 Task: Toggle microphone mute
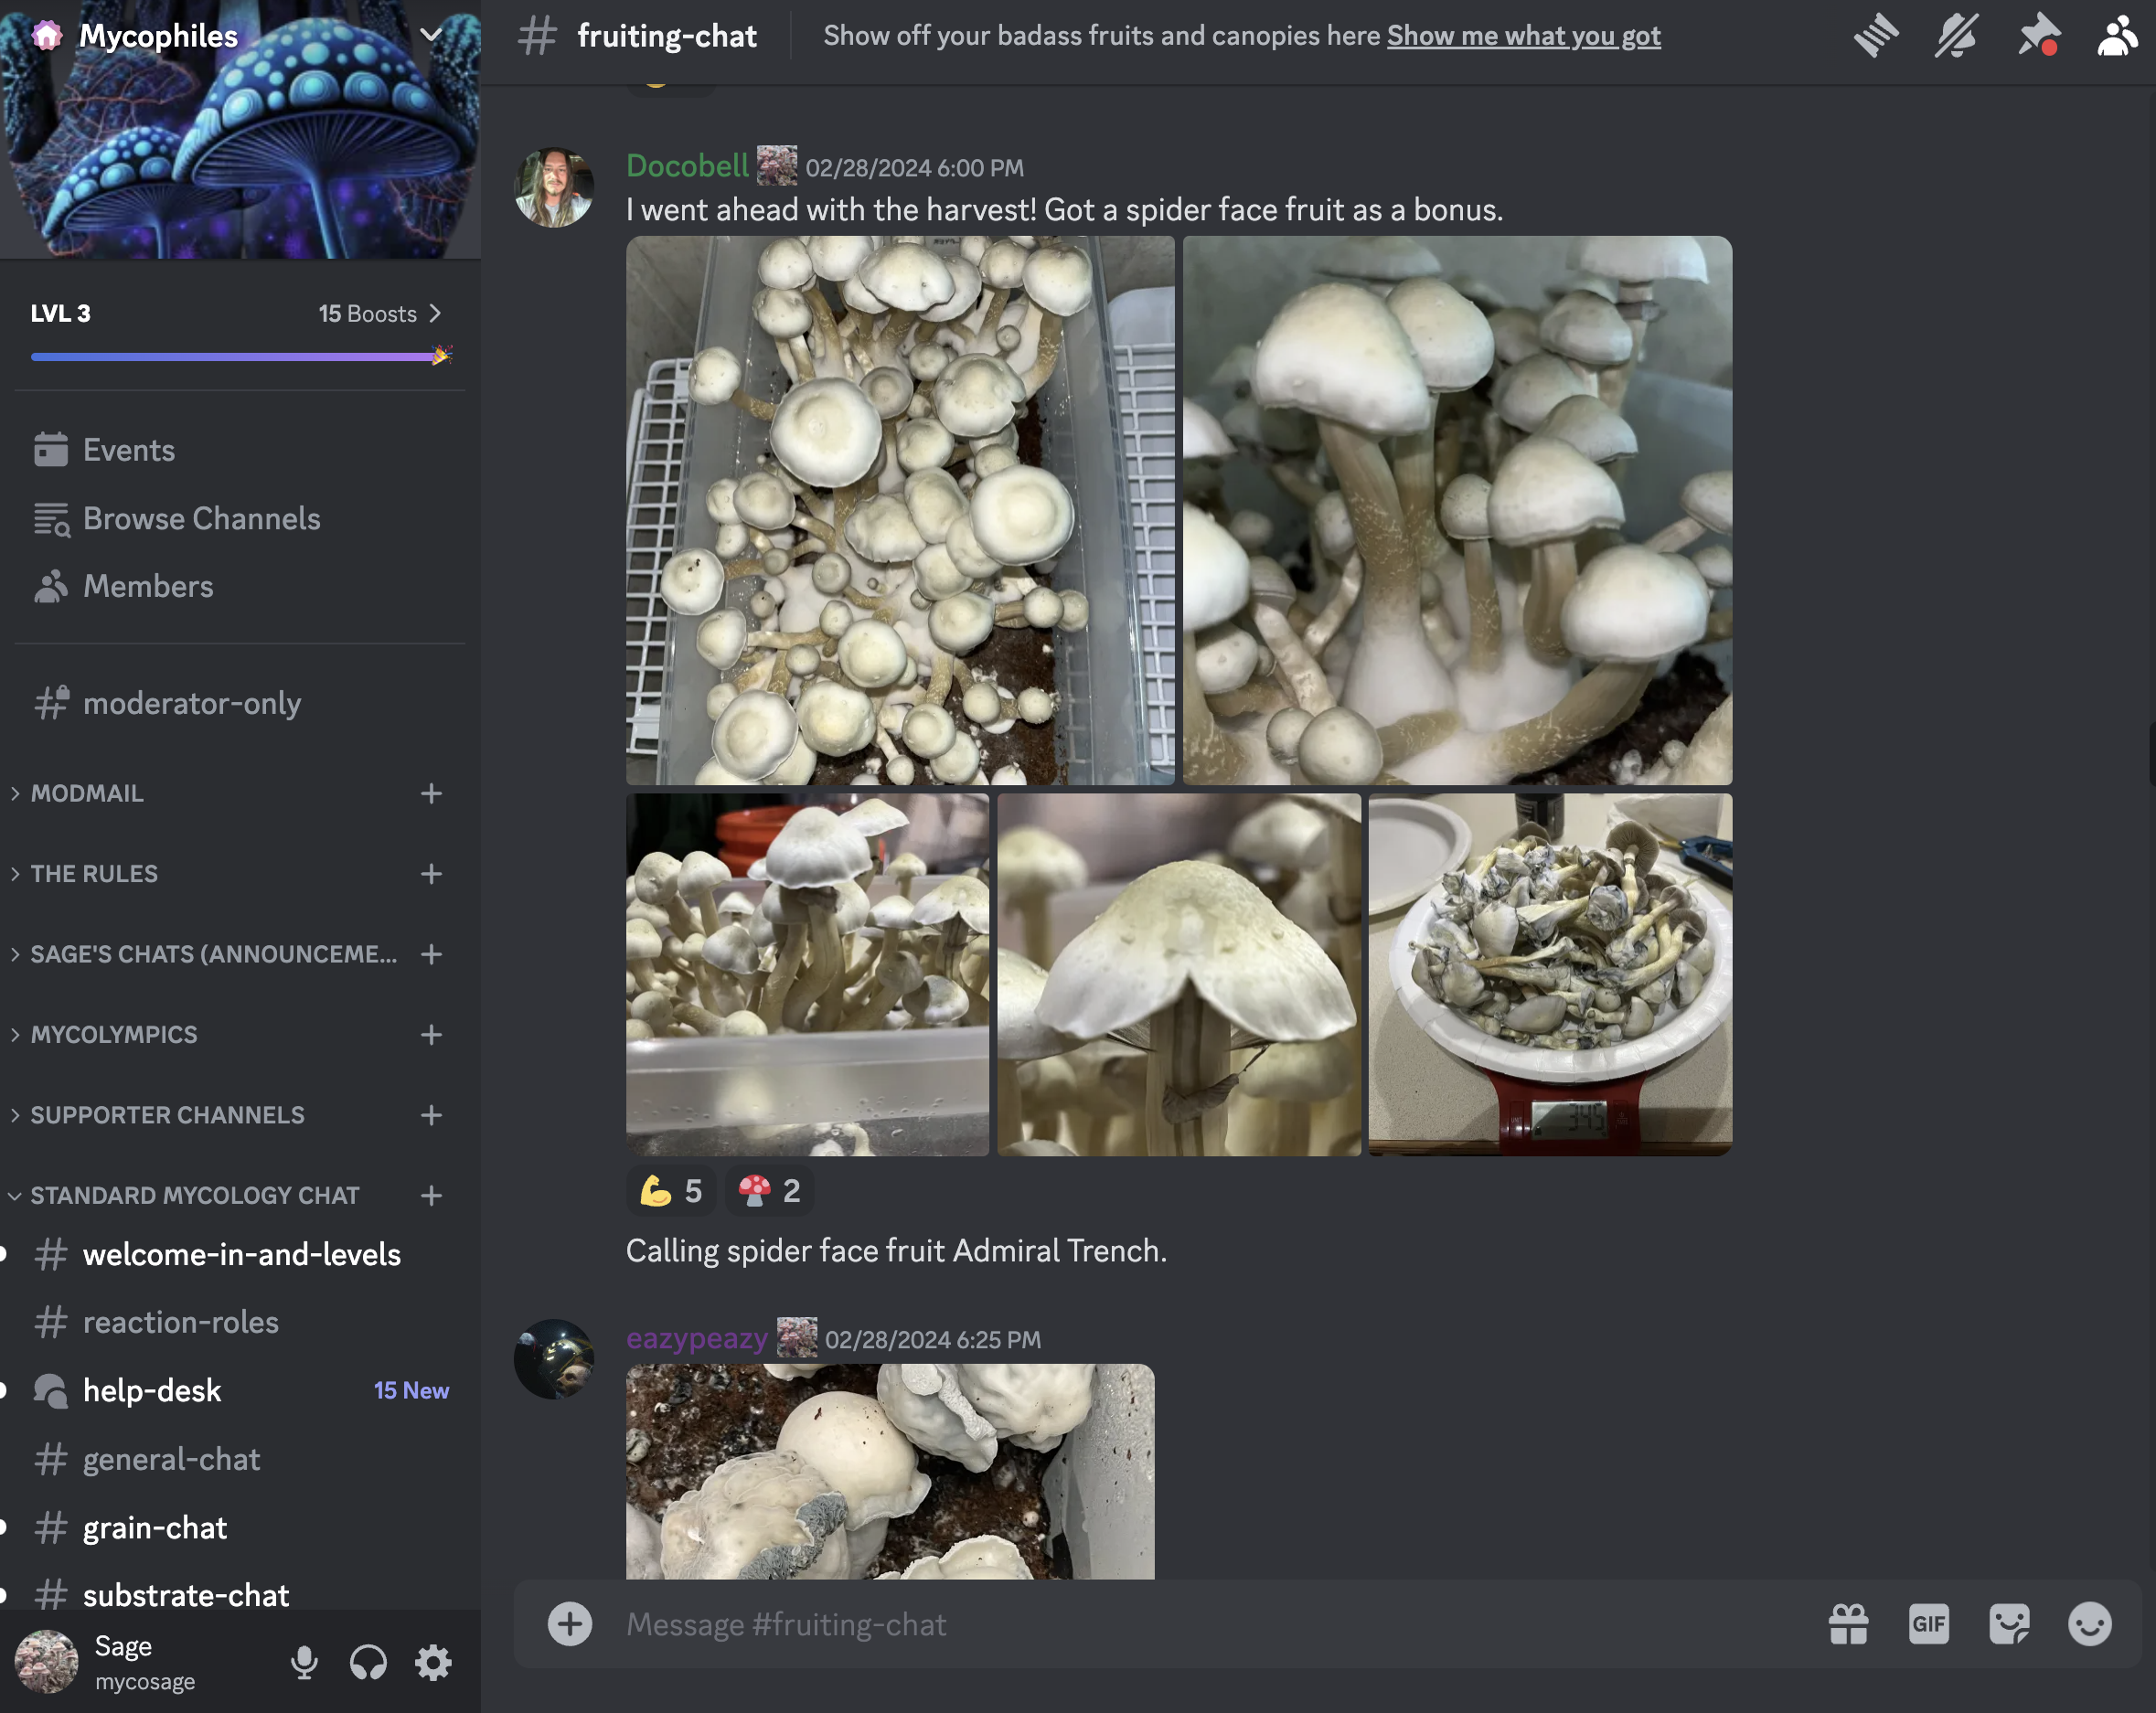[x=304, y=1662]
